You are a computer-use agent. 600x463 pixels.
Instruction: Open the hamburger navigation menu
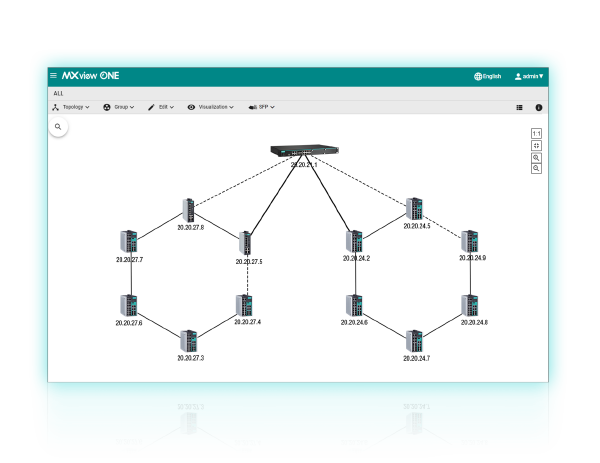[x=54, y=76]
